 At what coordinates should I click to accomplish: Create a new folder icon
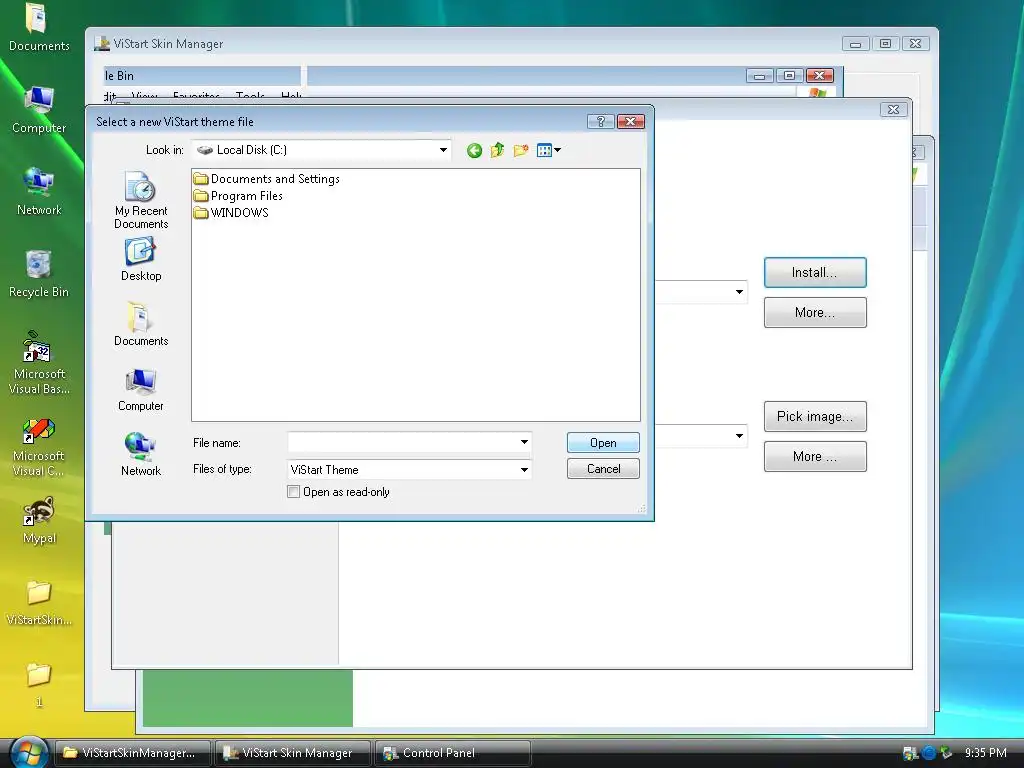click(x=520, y=151)
